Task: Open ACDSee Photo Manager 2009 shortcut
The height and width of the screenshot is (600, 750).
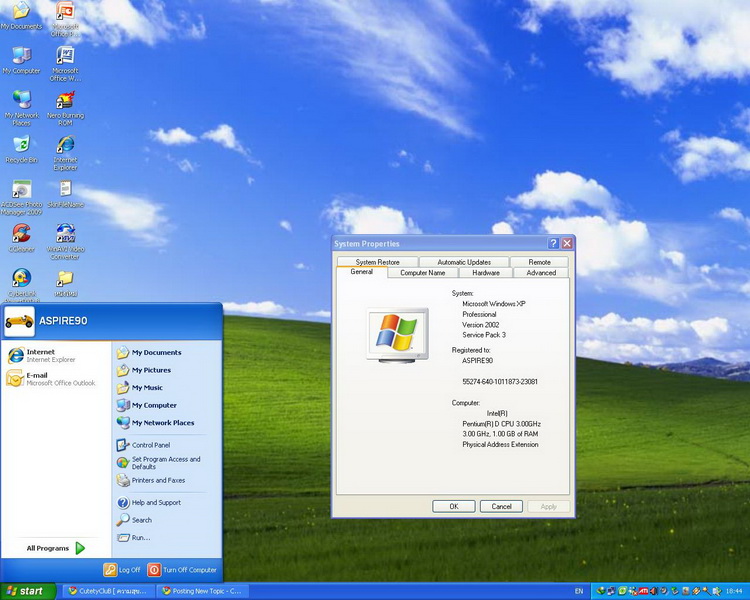Action: [x=22, y=198]
